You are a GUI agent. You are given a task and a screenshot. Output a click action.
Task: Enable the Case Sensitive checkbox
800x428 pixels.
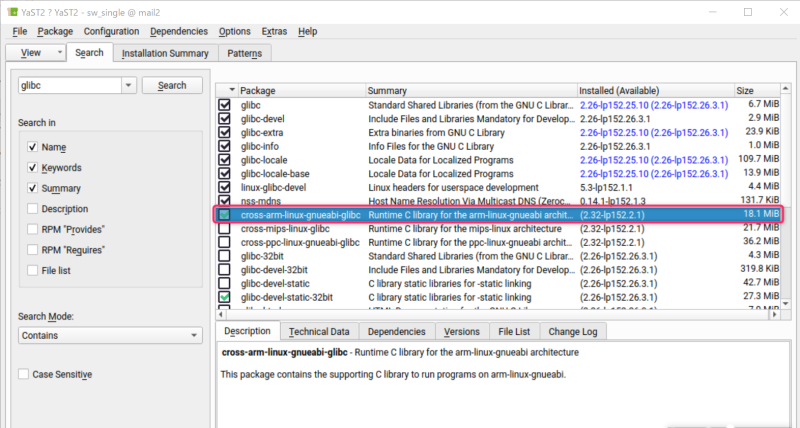tap(23, 374)
